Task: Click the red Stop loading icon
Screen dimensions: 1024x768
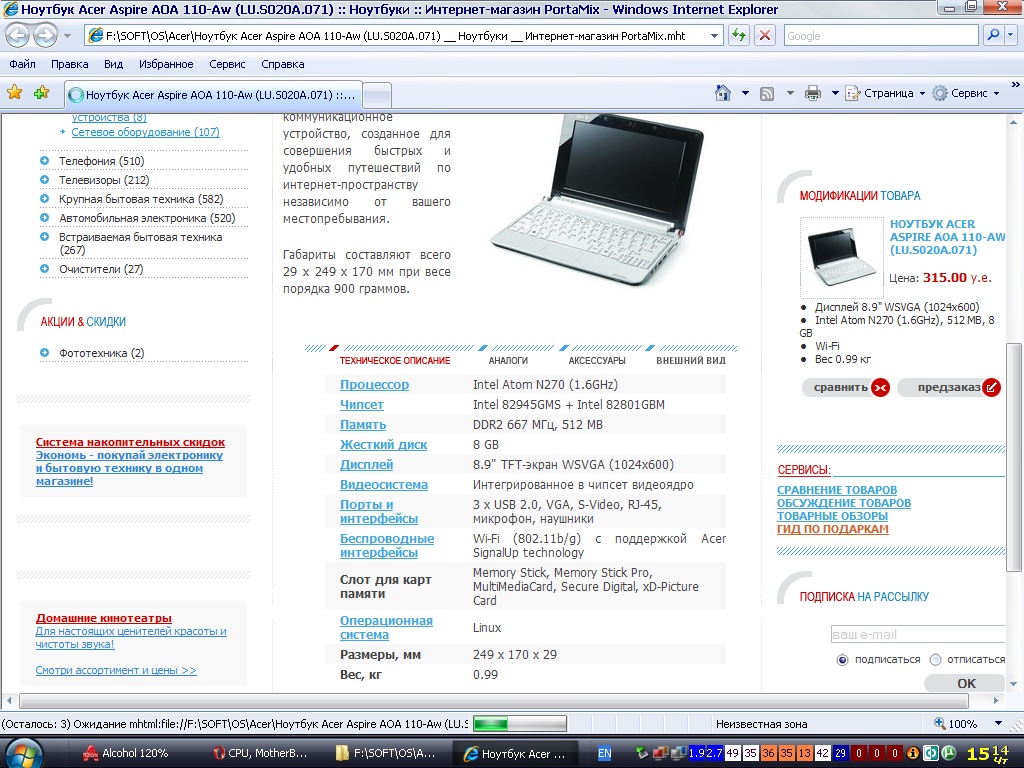Action: [765, 35]
